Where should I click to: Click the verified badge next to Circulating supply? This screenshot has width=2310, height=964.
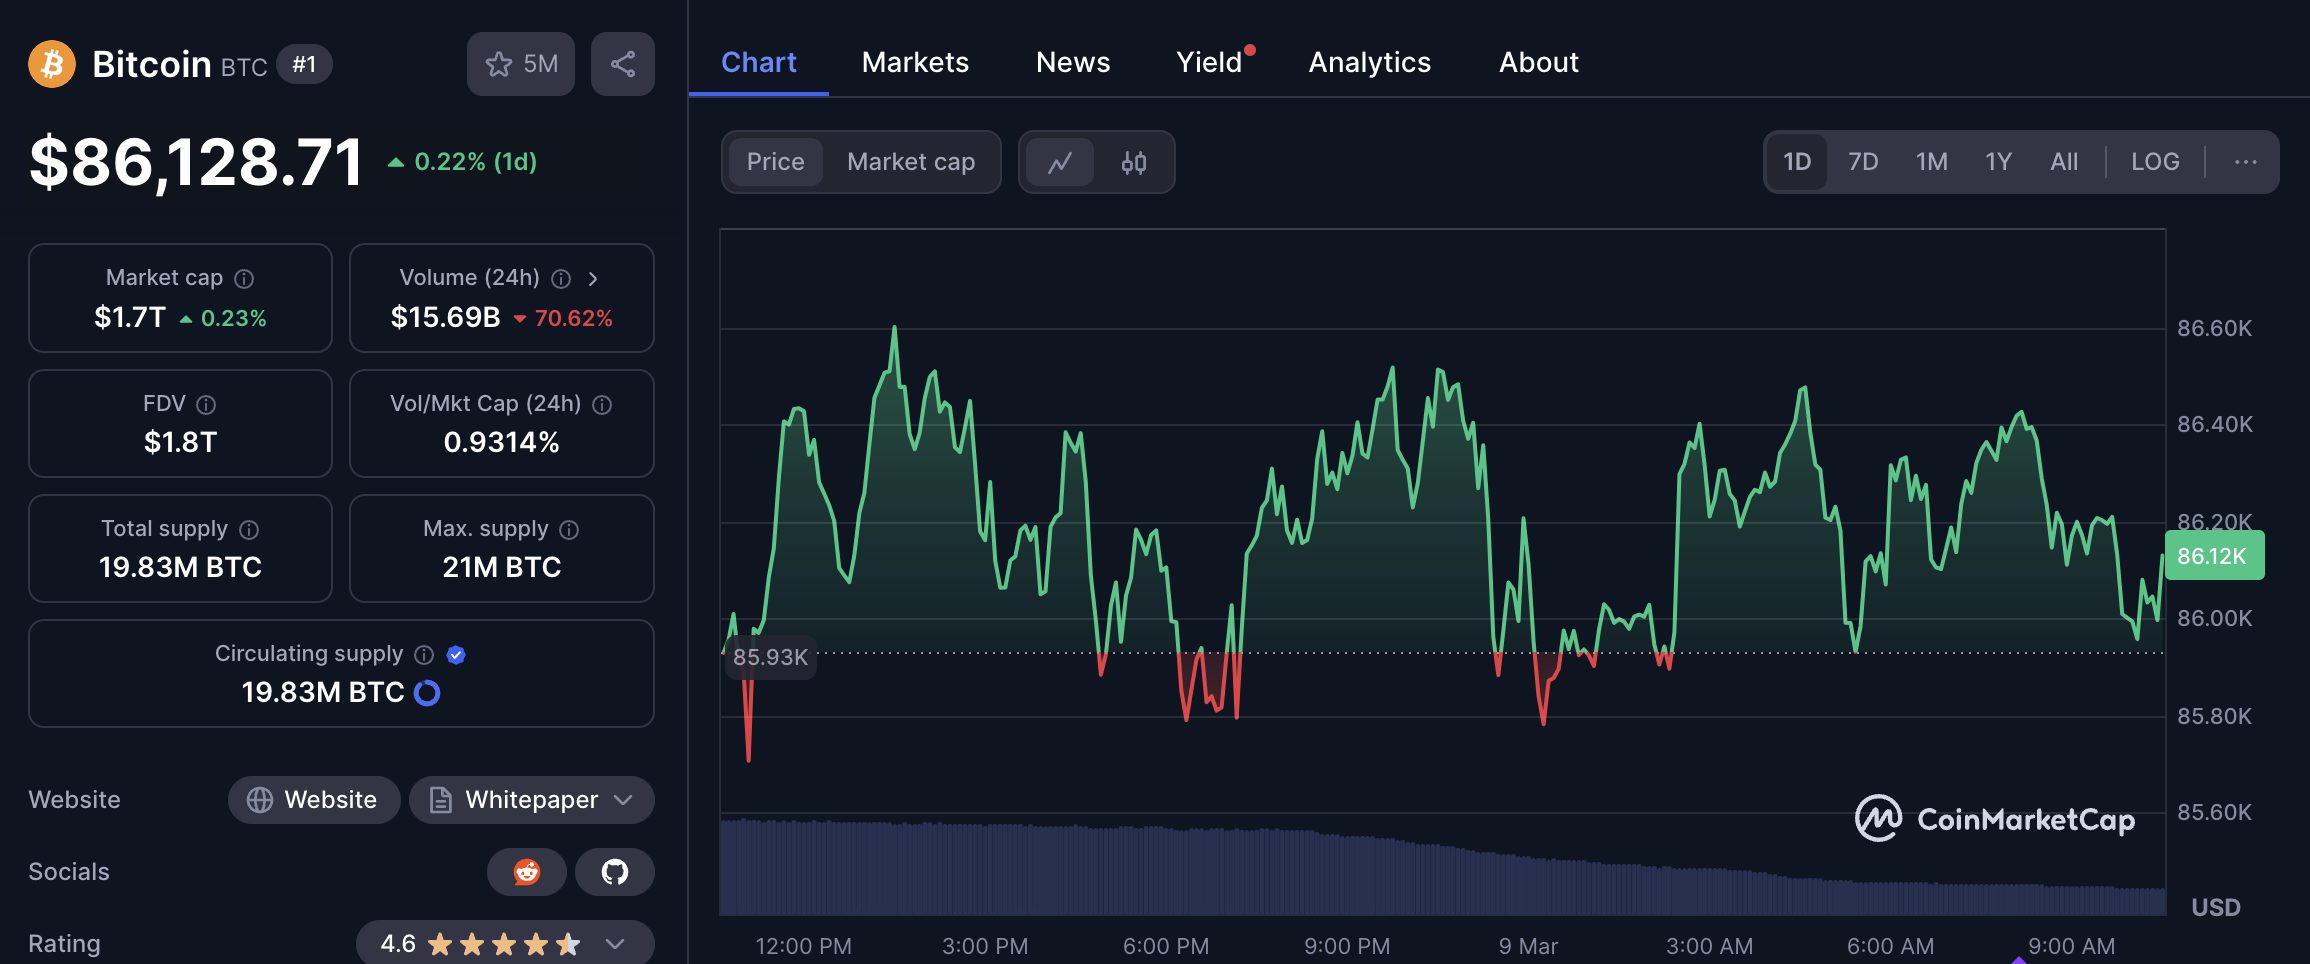point(456,655)
